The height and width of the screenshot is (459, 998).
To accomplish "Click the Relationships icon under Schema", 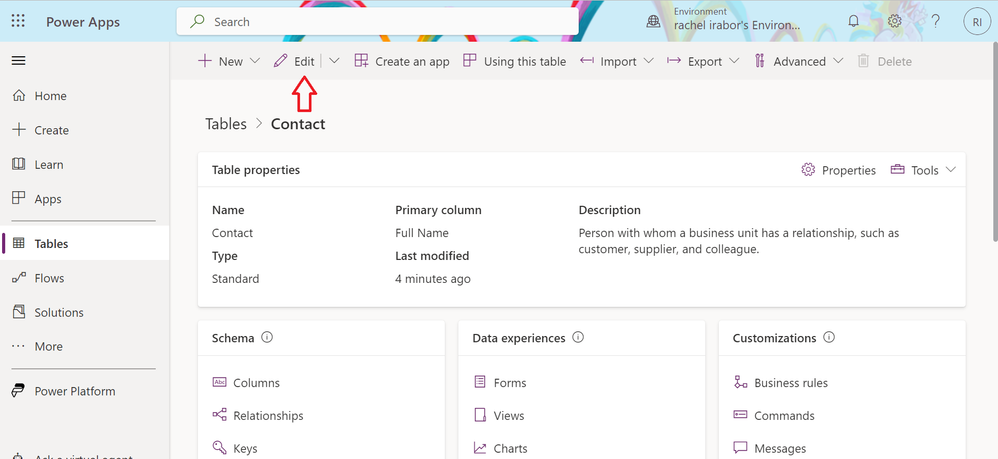I will tap(220, 415).
